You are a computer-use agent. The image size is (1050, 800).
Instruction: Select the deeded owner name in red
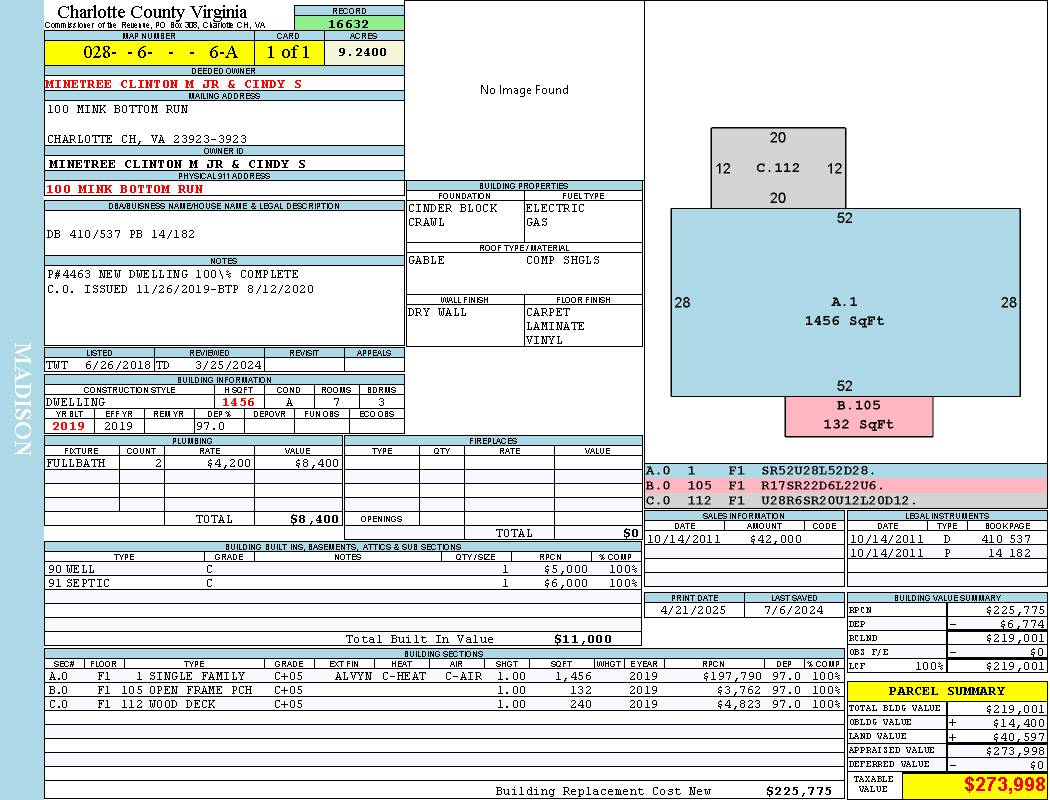tap(173, 84)
